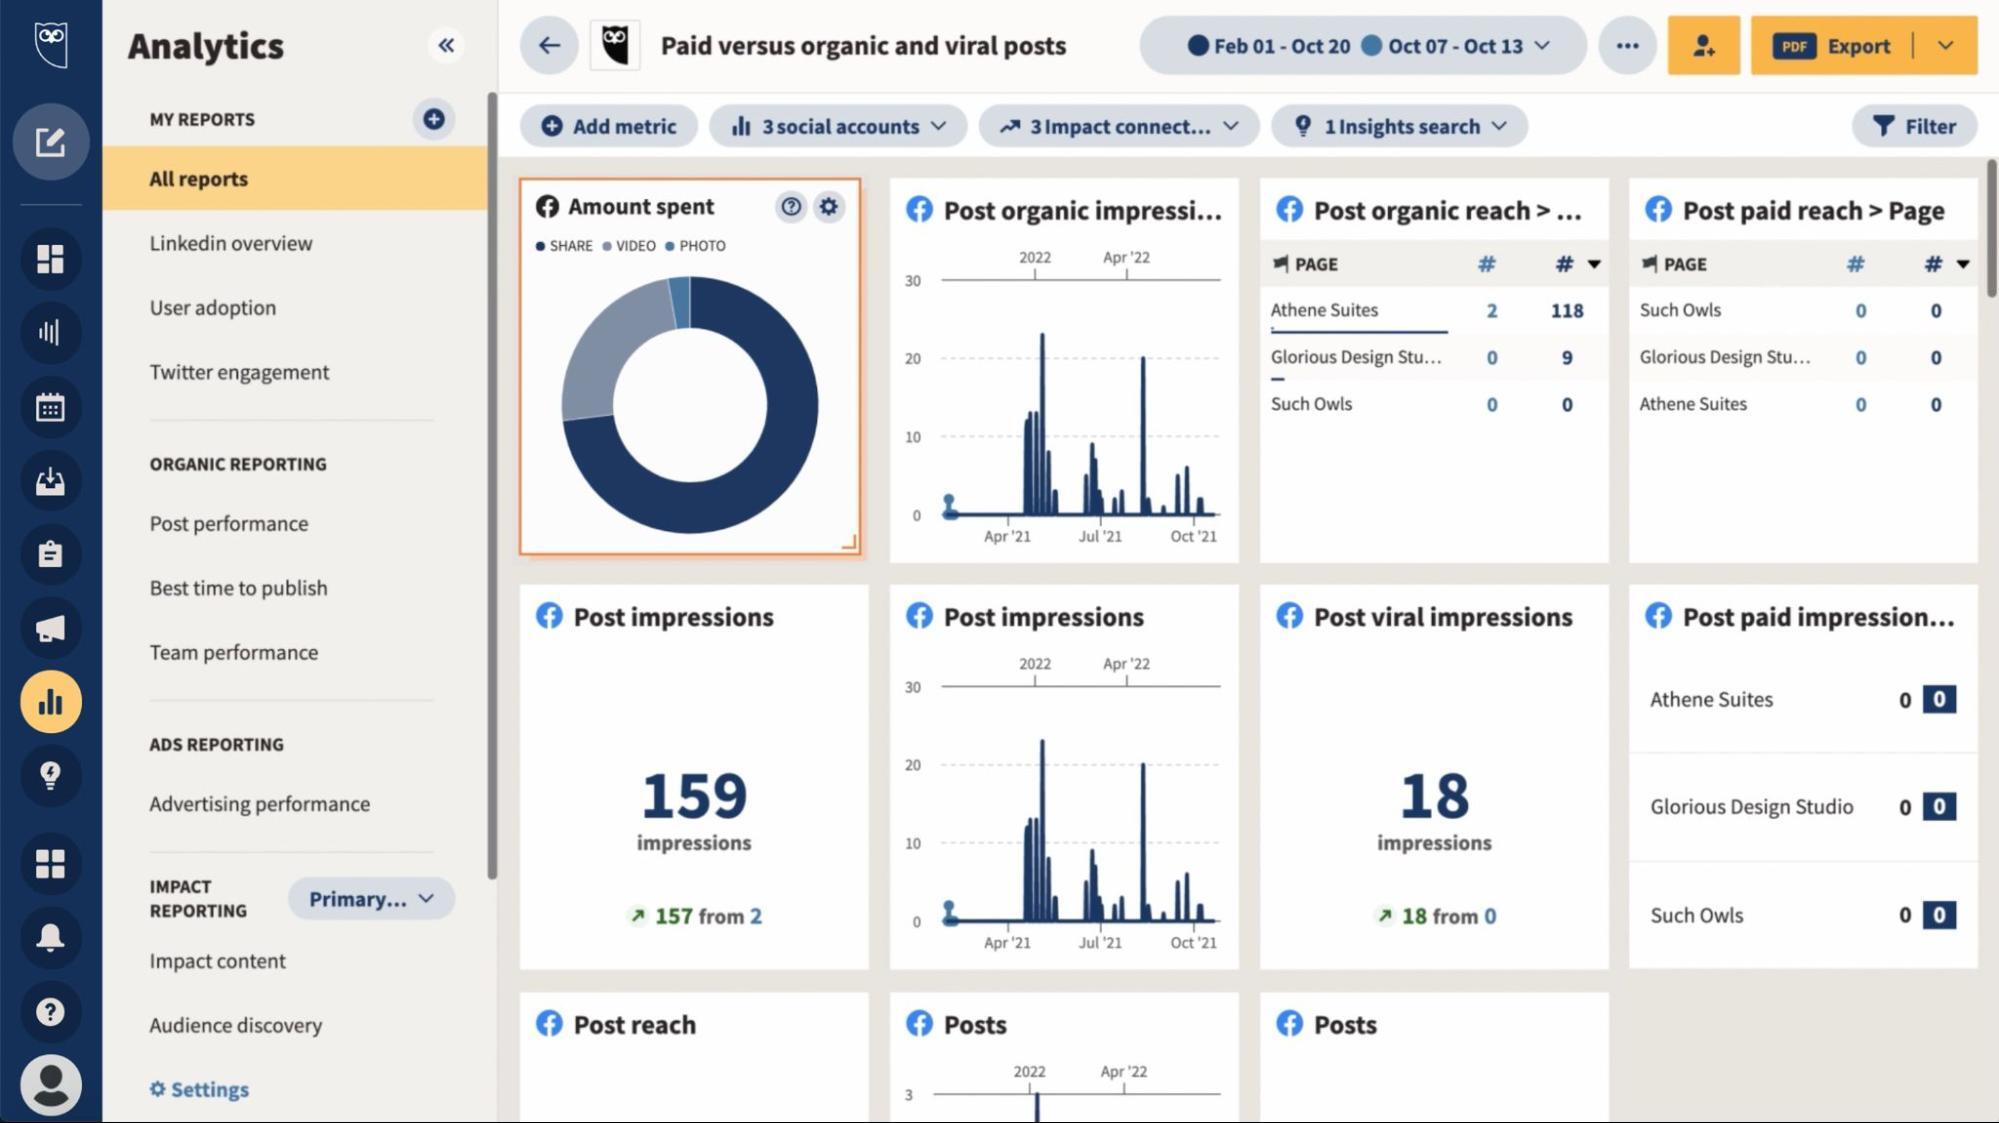1999x1123 pixels.
Task: Click the Analytics sidebar icon
Action: 49,700
